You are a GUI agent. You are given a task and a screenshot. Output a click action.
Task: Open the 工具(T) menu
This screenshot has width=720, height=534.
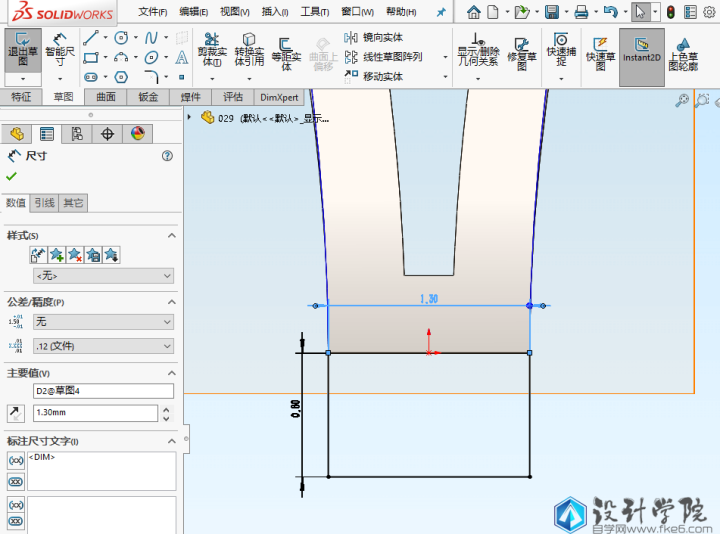(315, 12)
